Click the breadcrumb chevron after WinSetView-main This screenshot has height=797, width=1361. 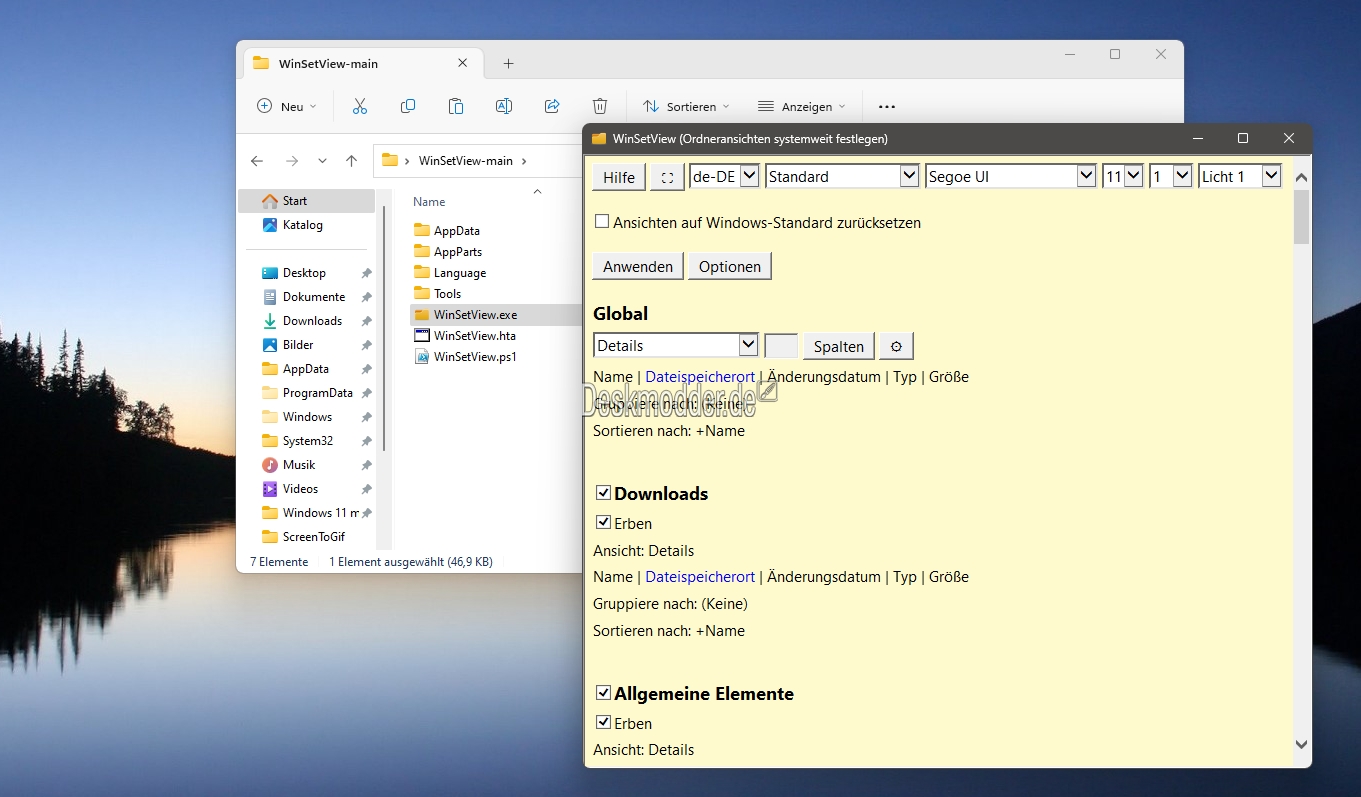524,161
